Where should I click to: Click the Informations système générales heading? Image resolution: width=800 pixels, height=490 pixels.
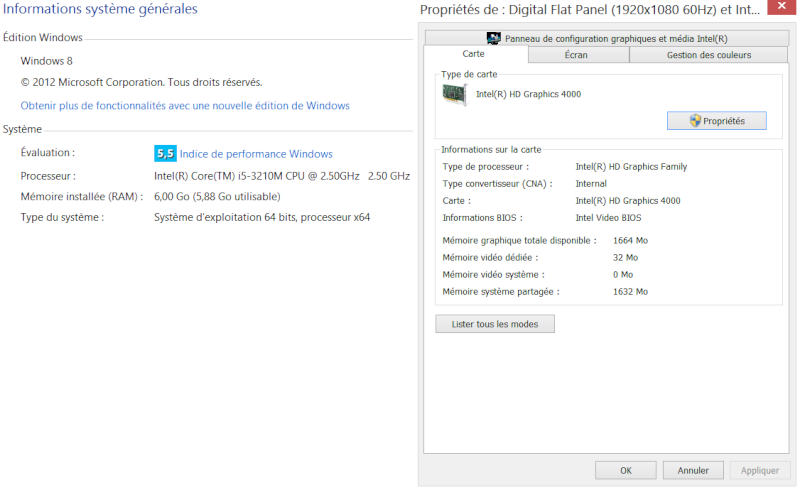[x=100, y=9]
